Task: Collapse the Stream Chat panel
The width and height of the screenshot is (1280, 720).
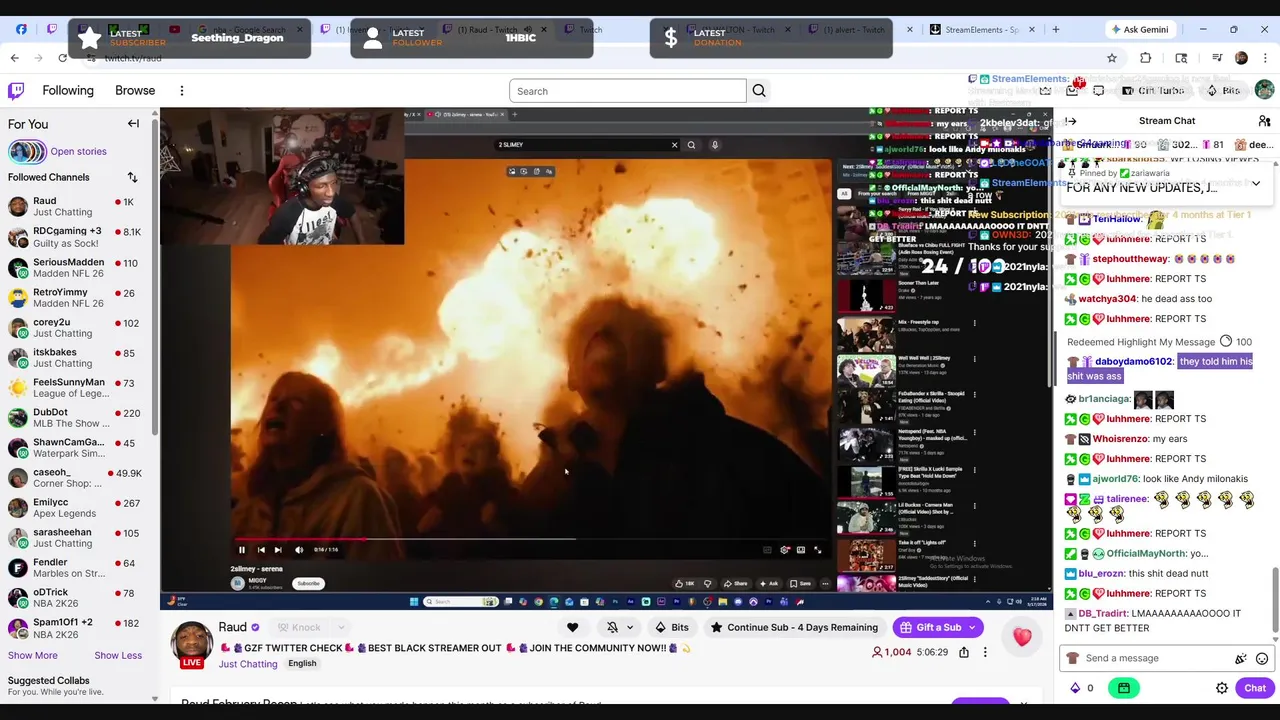Action: click(1071, 121)
